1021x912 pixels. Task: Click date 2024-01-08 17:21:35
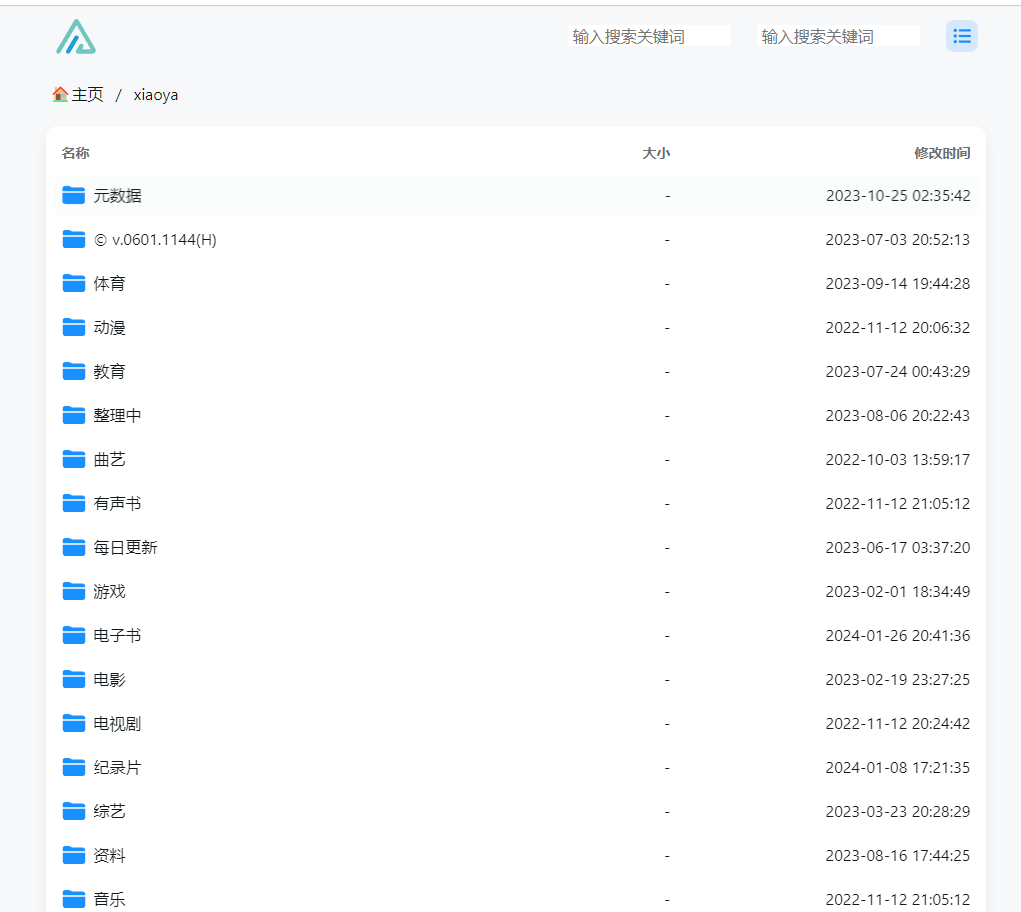[x=898, y=767]
